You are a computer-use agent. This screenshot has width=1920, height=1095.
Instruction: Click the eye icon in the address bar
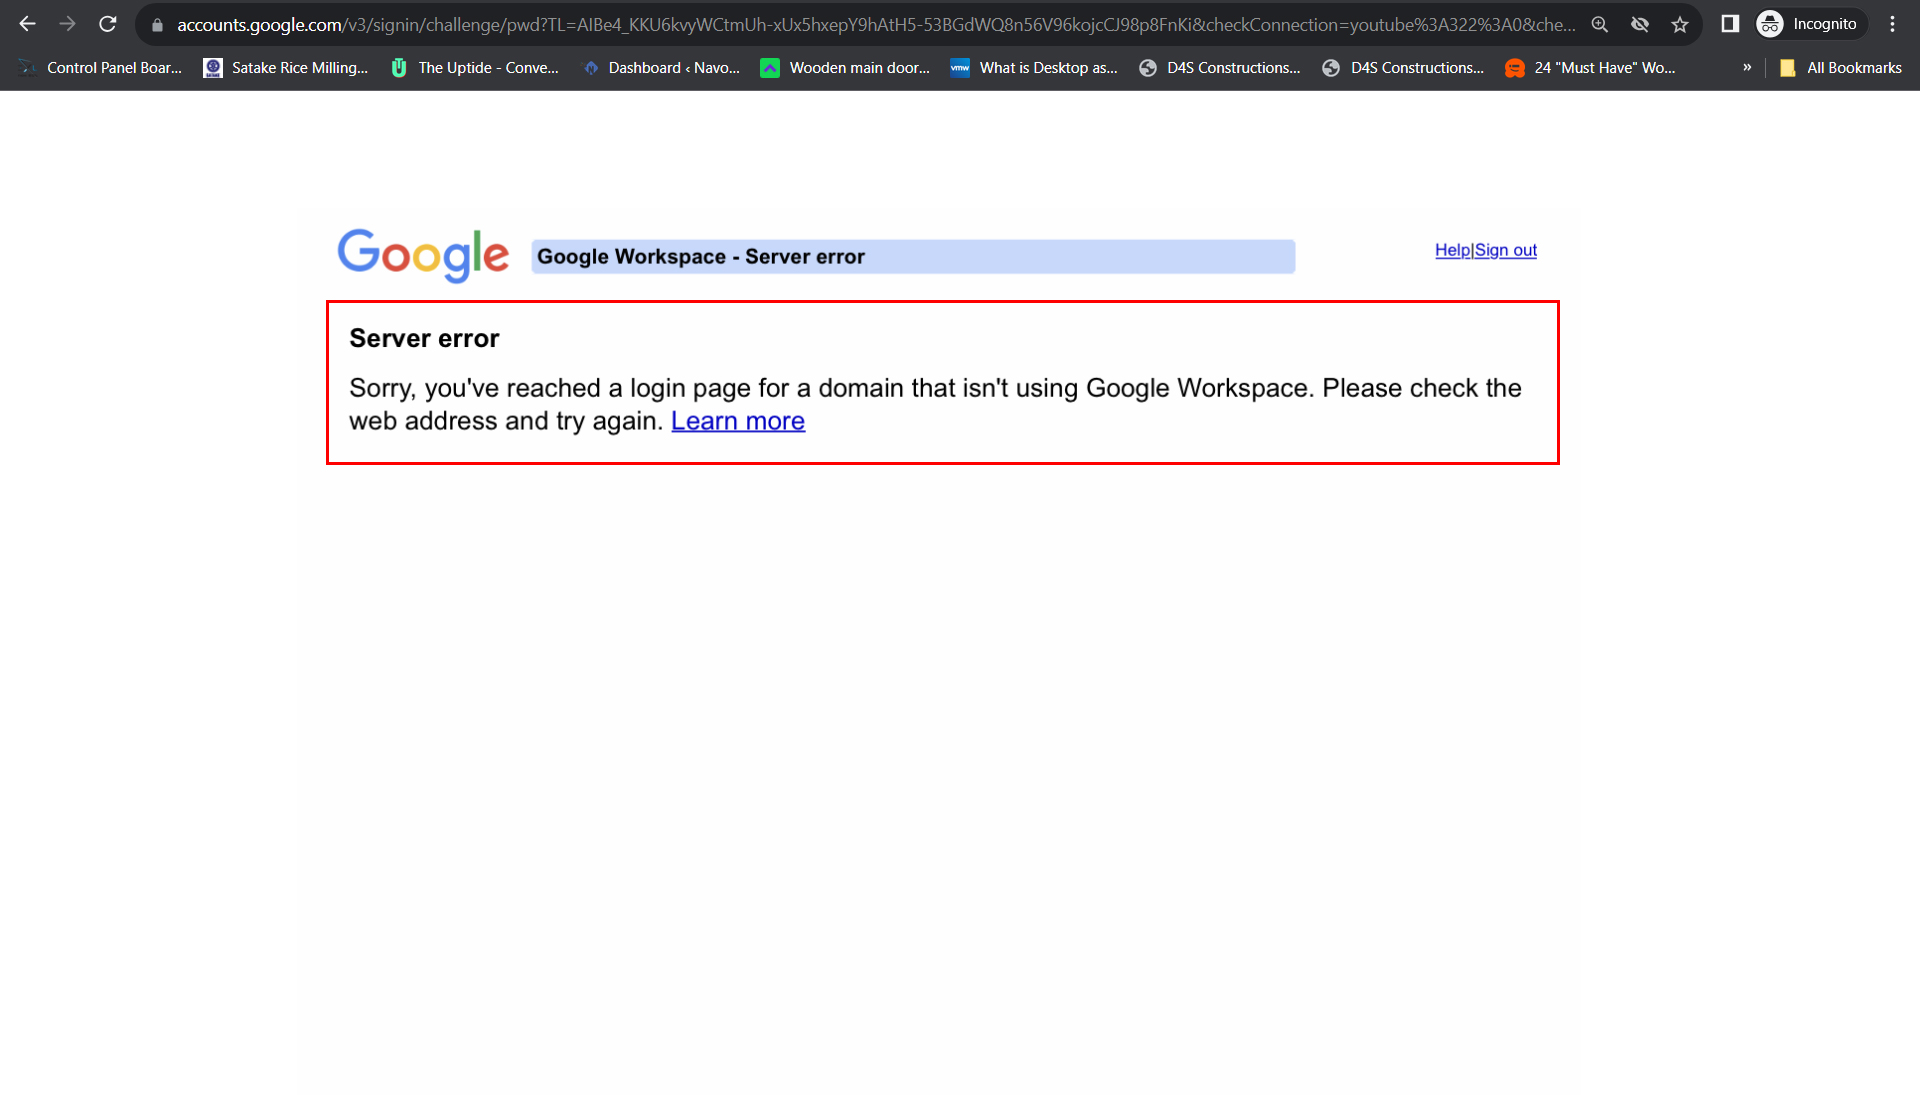pyautogui.click(x=1640, y=24)
